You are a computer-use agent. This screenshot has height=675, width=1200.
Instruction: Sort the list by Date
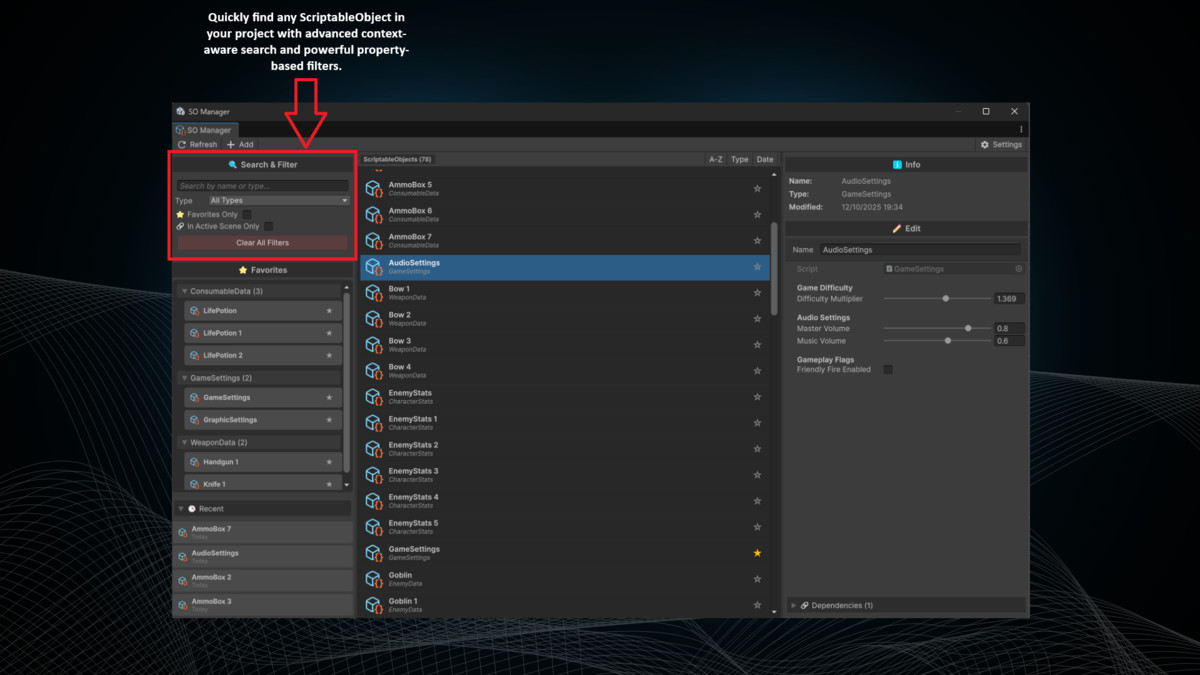765,159
